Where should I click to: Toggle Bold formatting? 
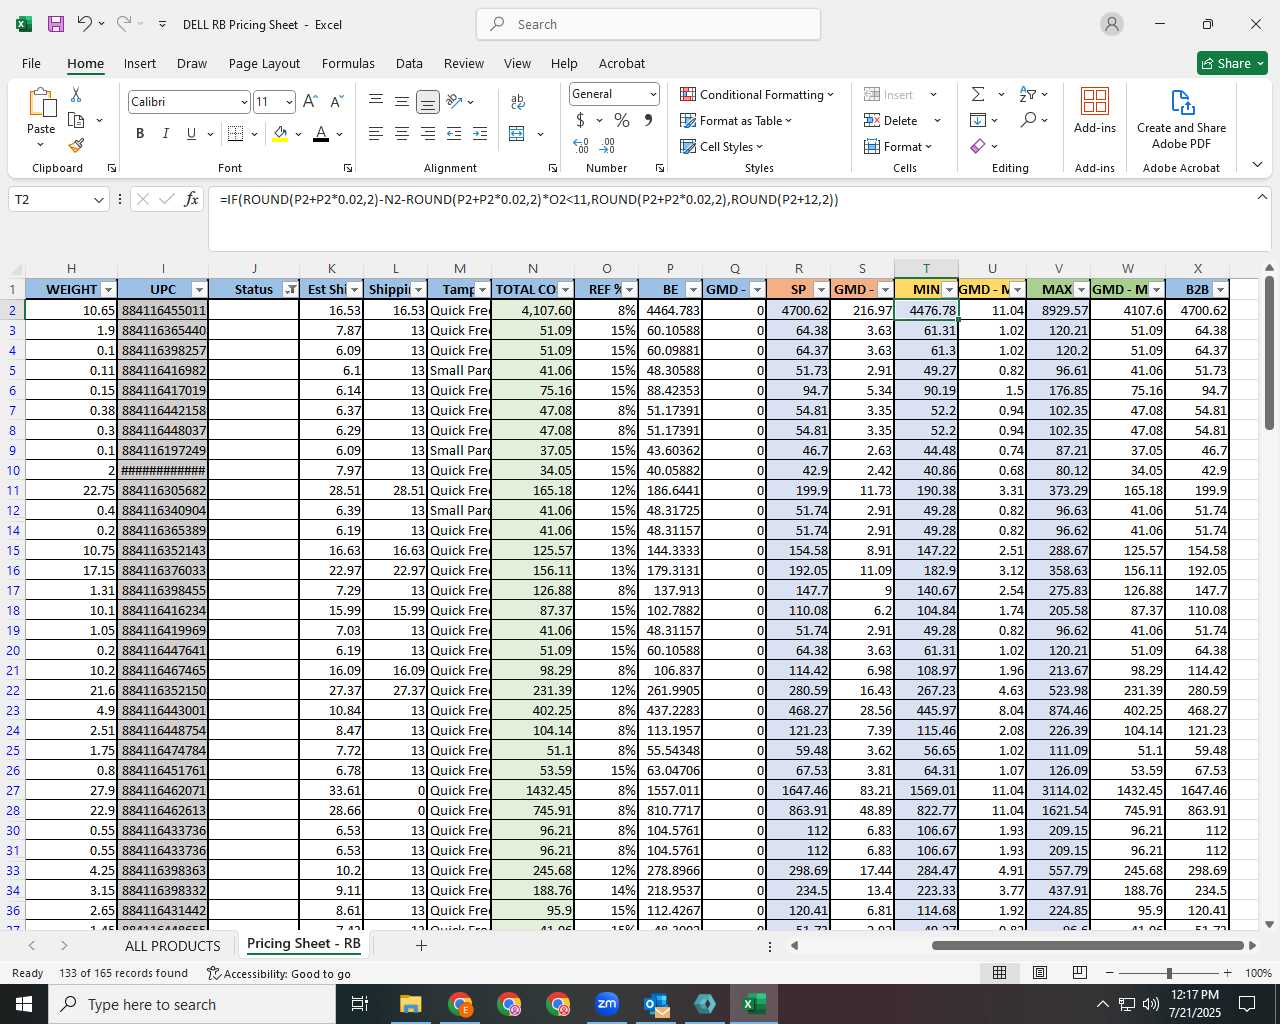(x=140, y=134)
